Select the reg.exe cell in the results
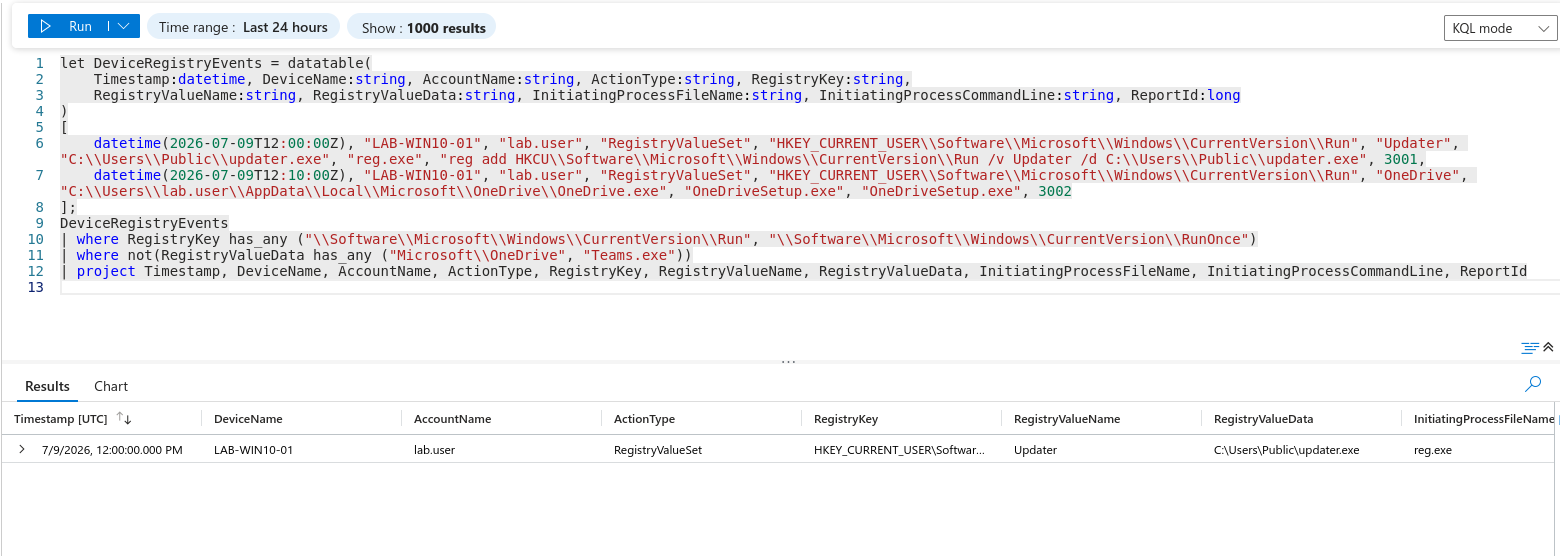 (1432, 450)
